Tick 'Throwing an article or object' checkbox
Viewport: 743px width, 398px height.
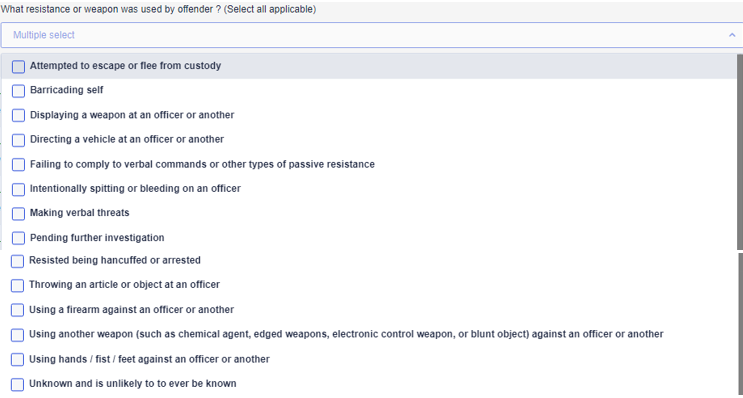point(18,286)
